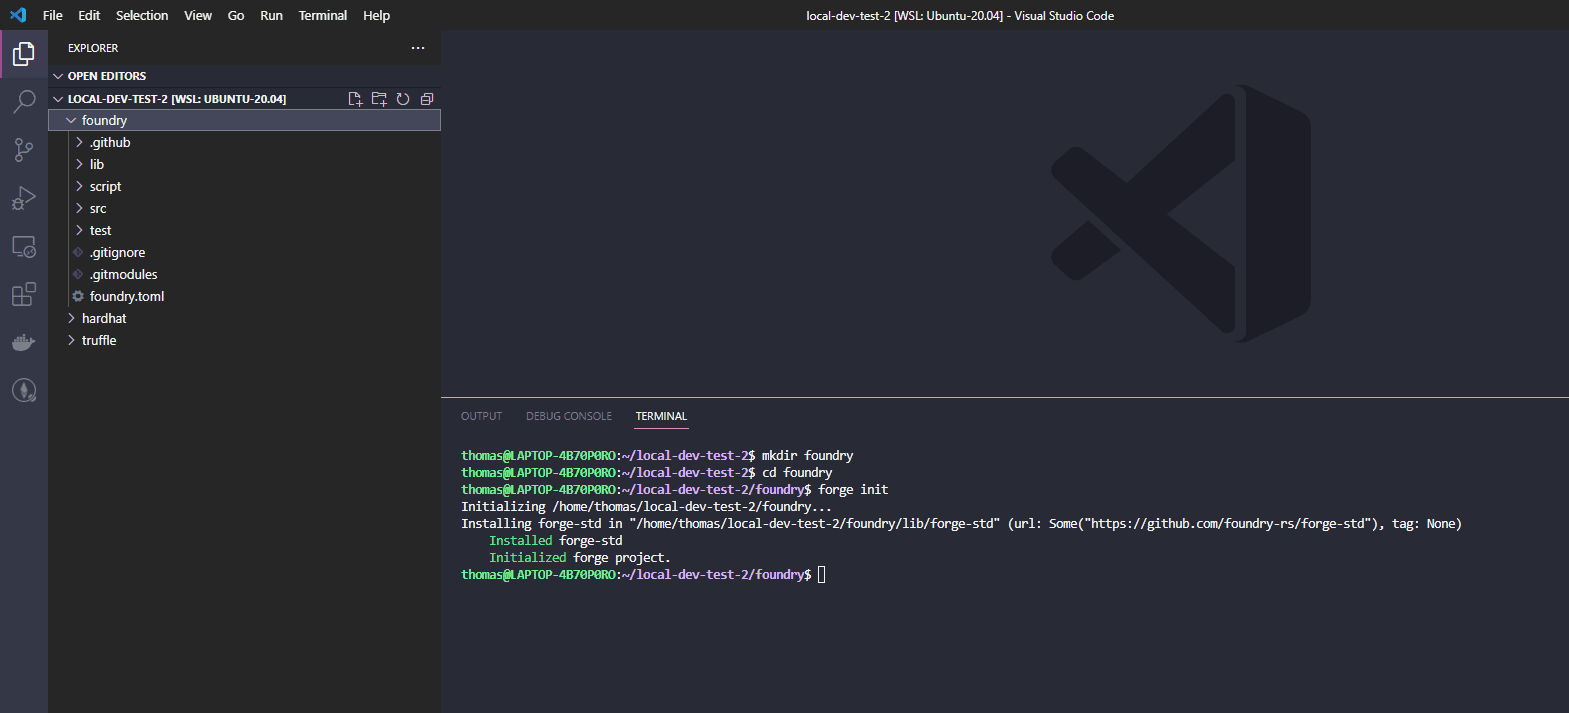Screen dimensions: 1569x713
Task: Open the View menu
Action: pos(198,15)
